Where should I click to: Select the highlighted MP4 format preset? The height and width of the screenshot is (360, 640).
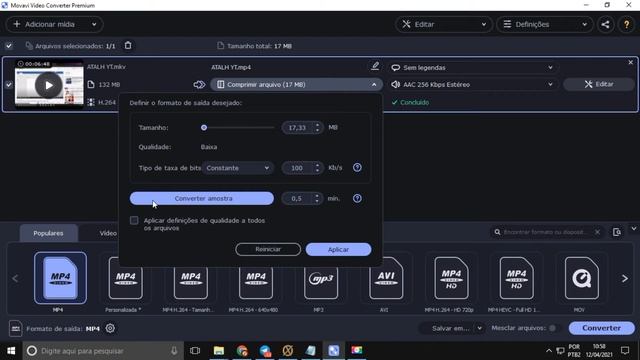(60, 278)
